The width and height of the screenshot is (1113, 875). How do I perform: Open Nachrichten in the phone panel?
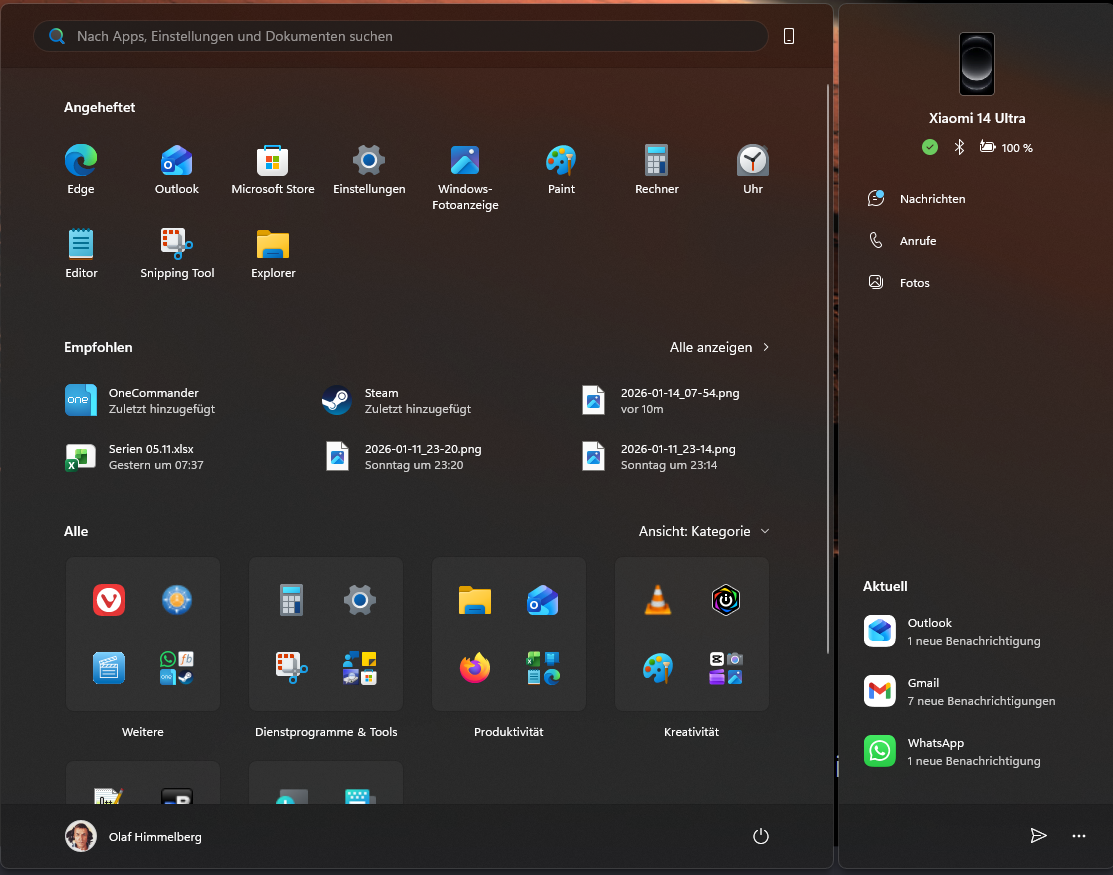tap(932, 199)
